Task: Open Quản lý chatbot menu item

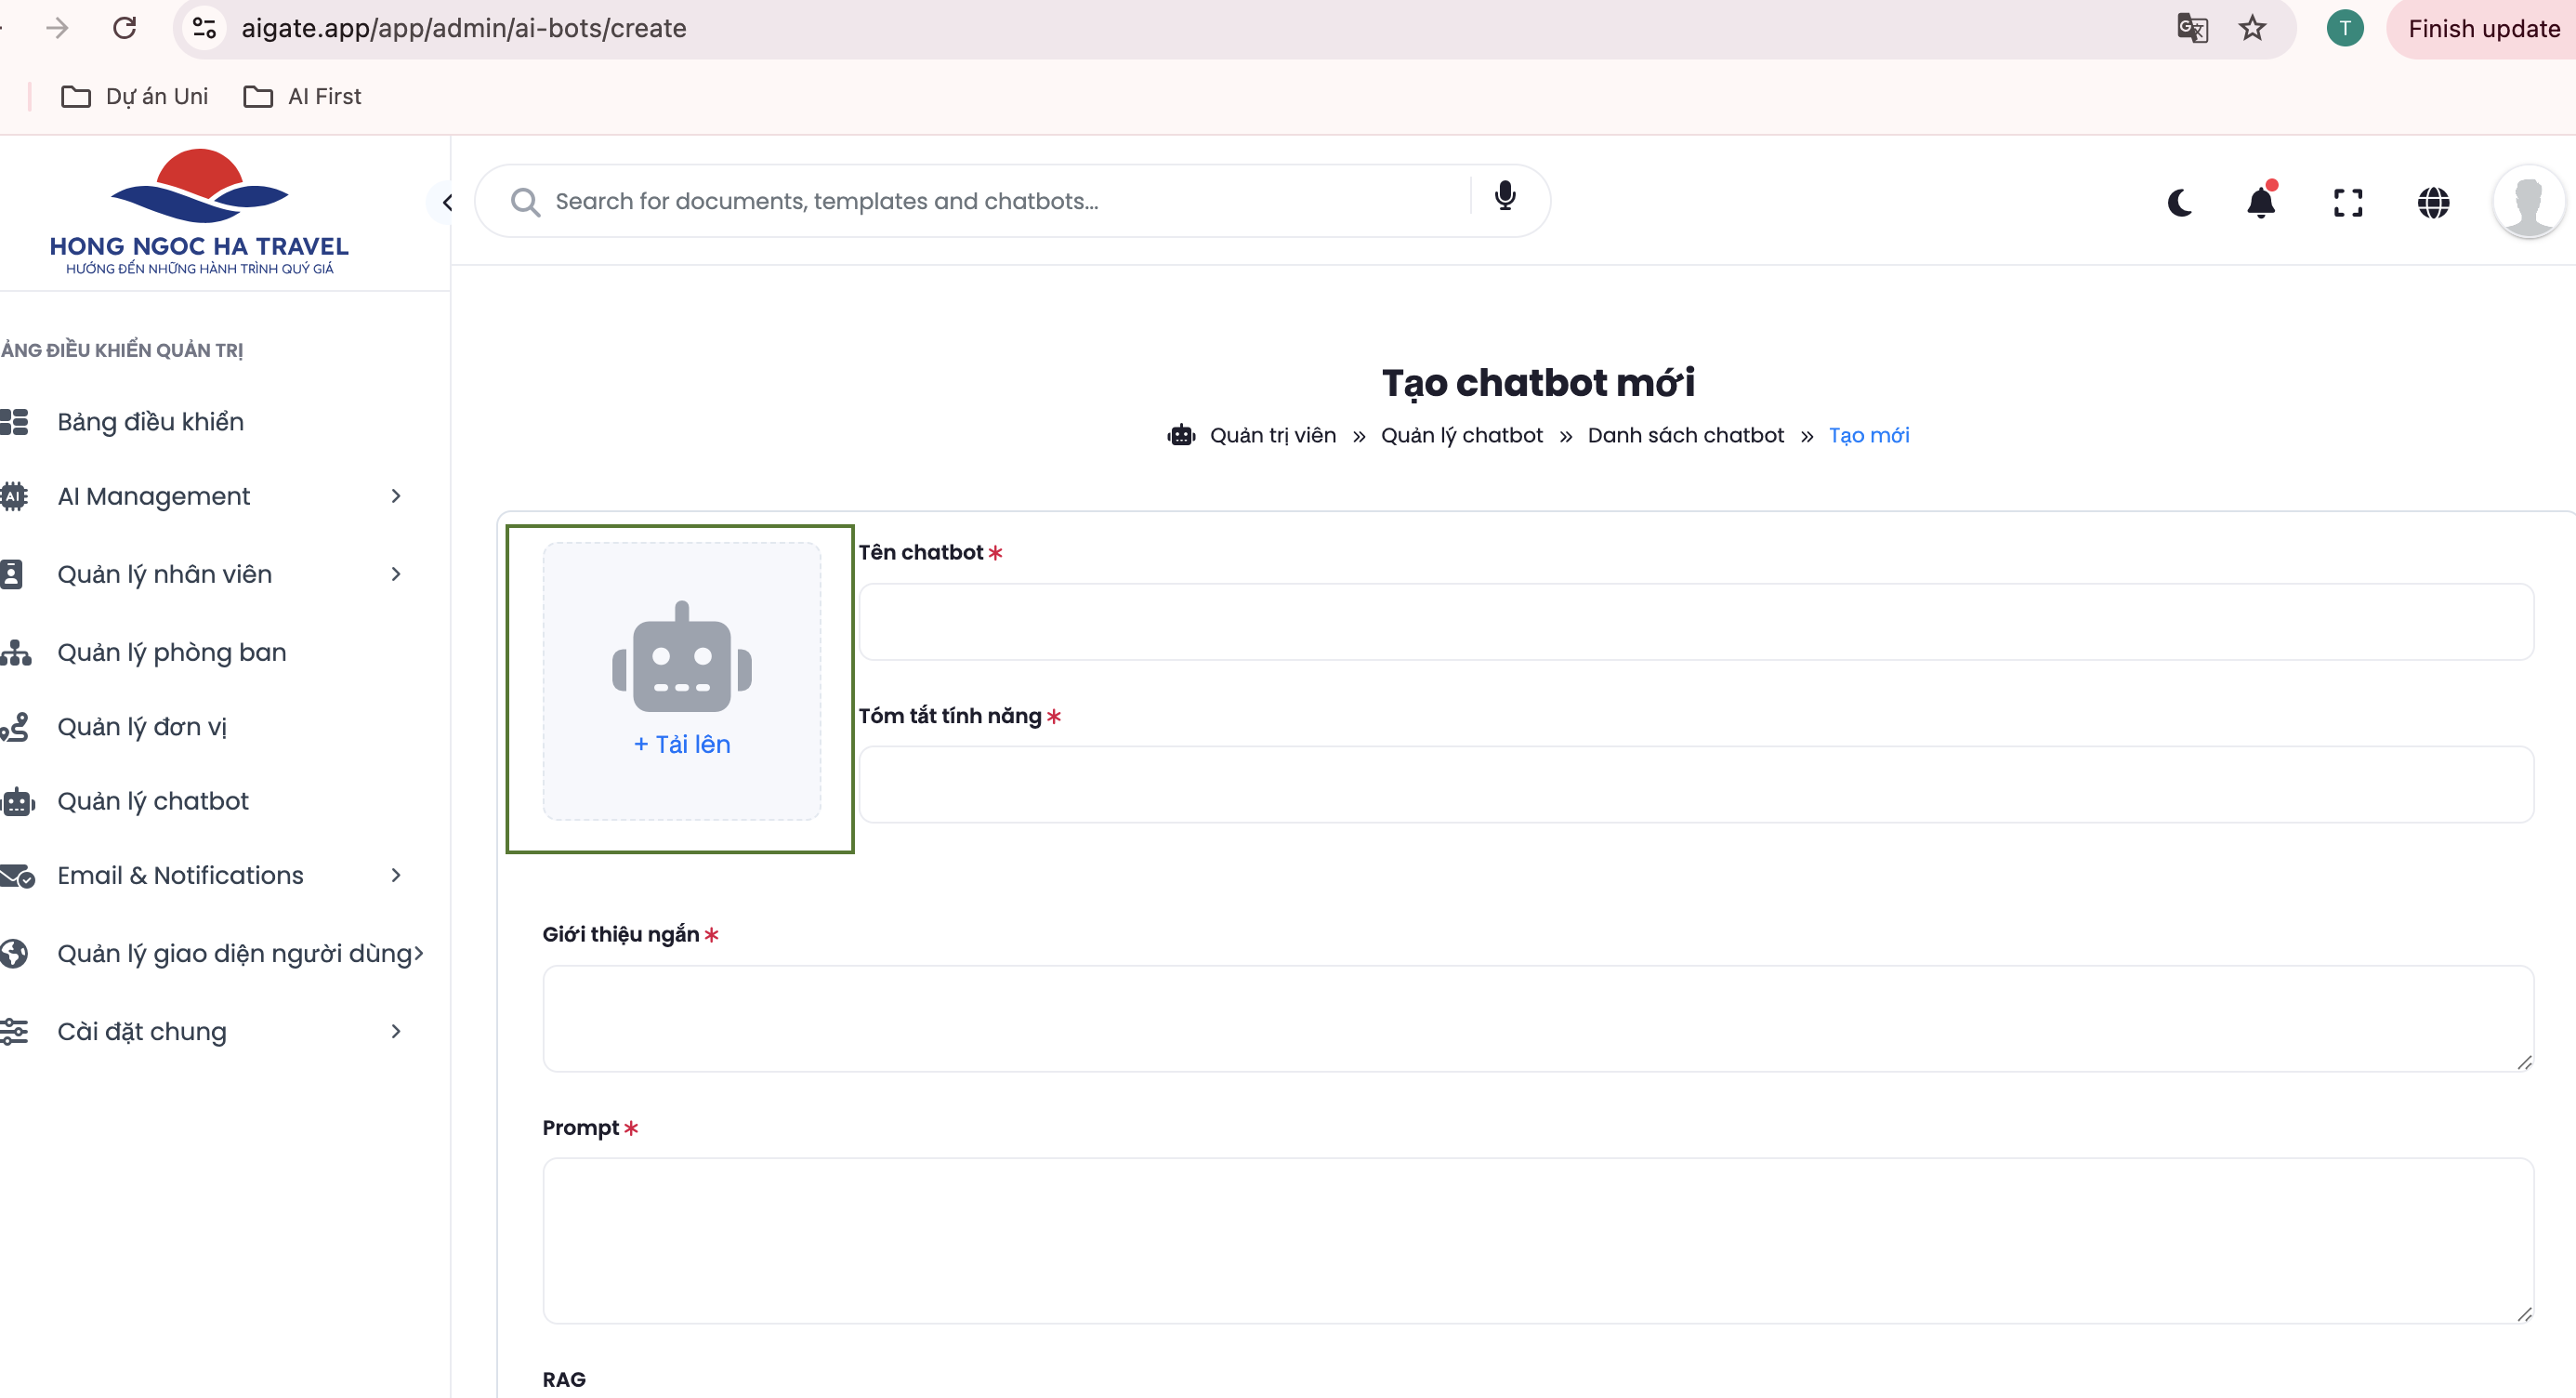Action: pyautogui.click(x=152, y=801)
